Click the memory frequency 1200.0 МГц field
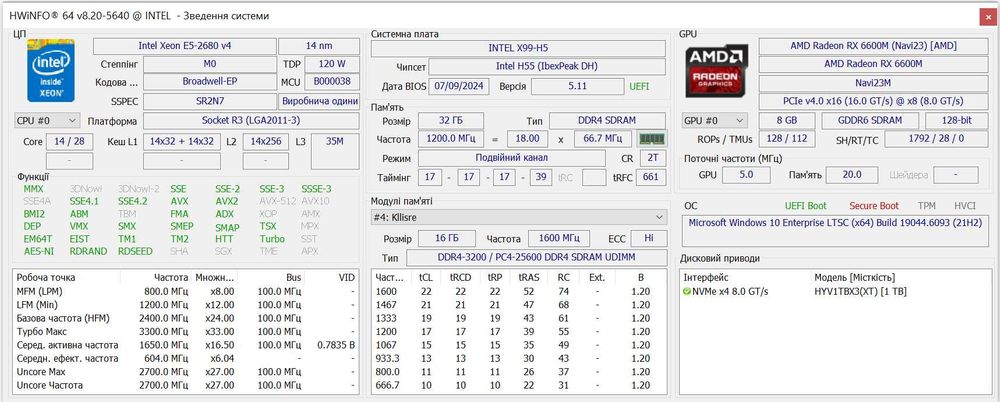The height and width of the screenshot is (402, 1000). pos(450,138)
